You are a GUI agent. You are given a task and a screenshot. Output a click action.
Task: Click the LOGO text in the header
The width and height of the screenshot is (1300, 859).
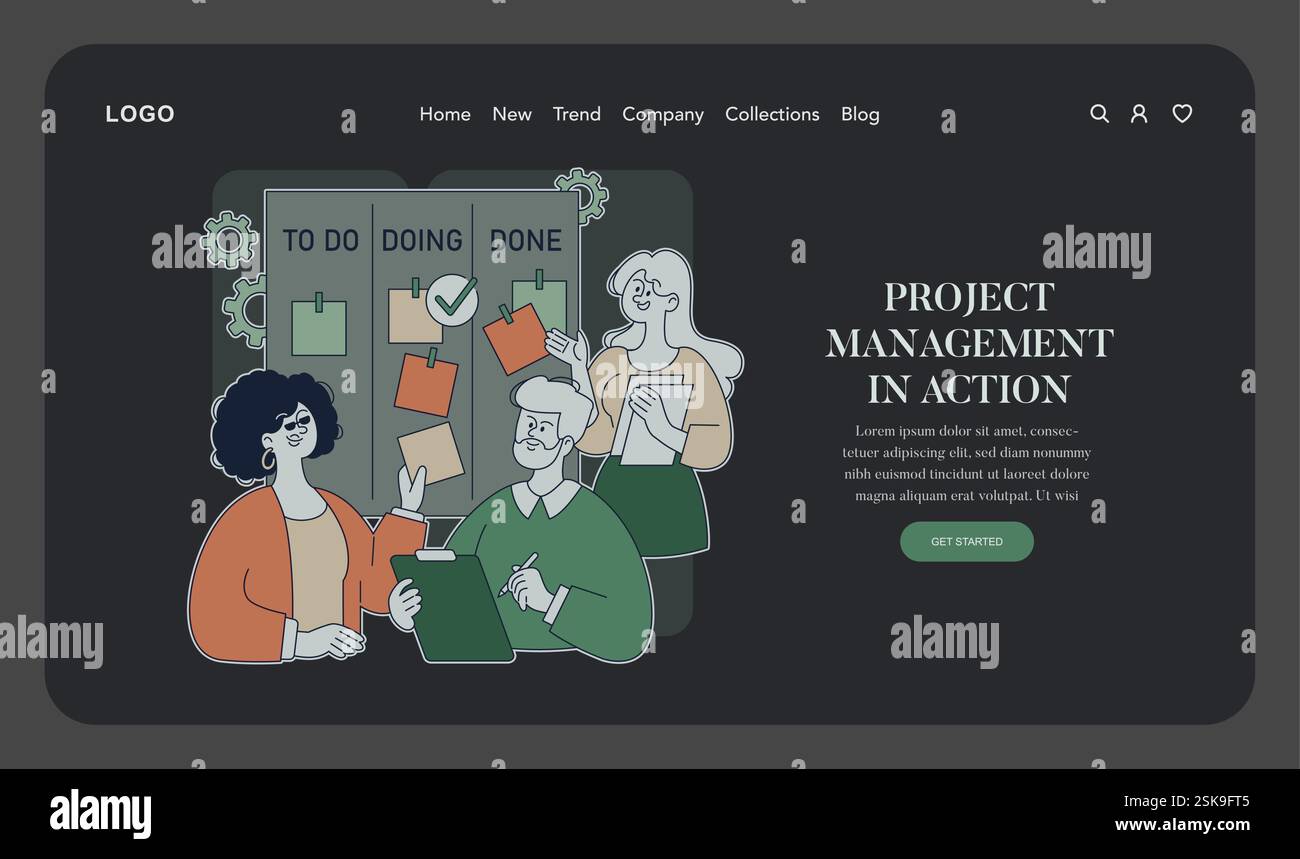click(140, 114)
